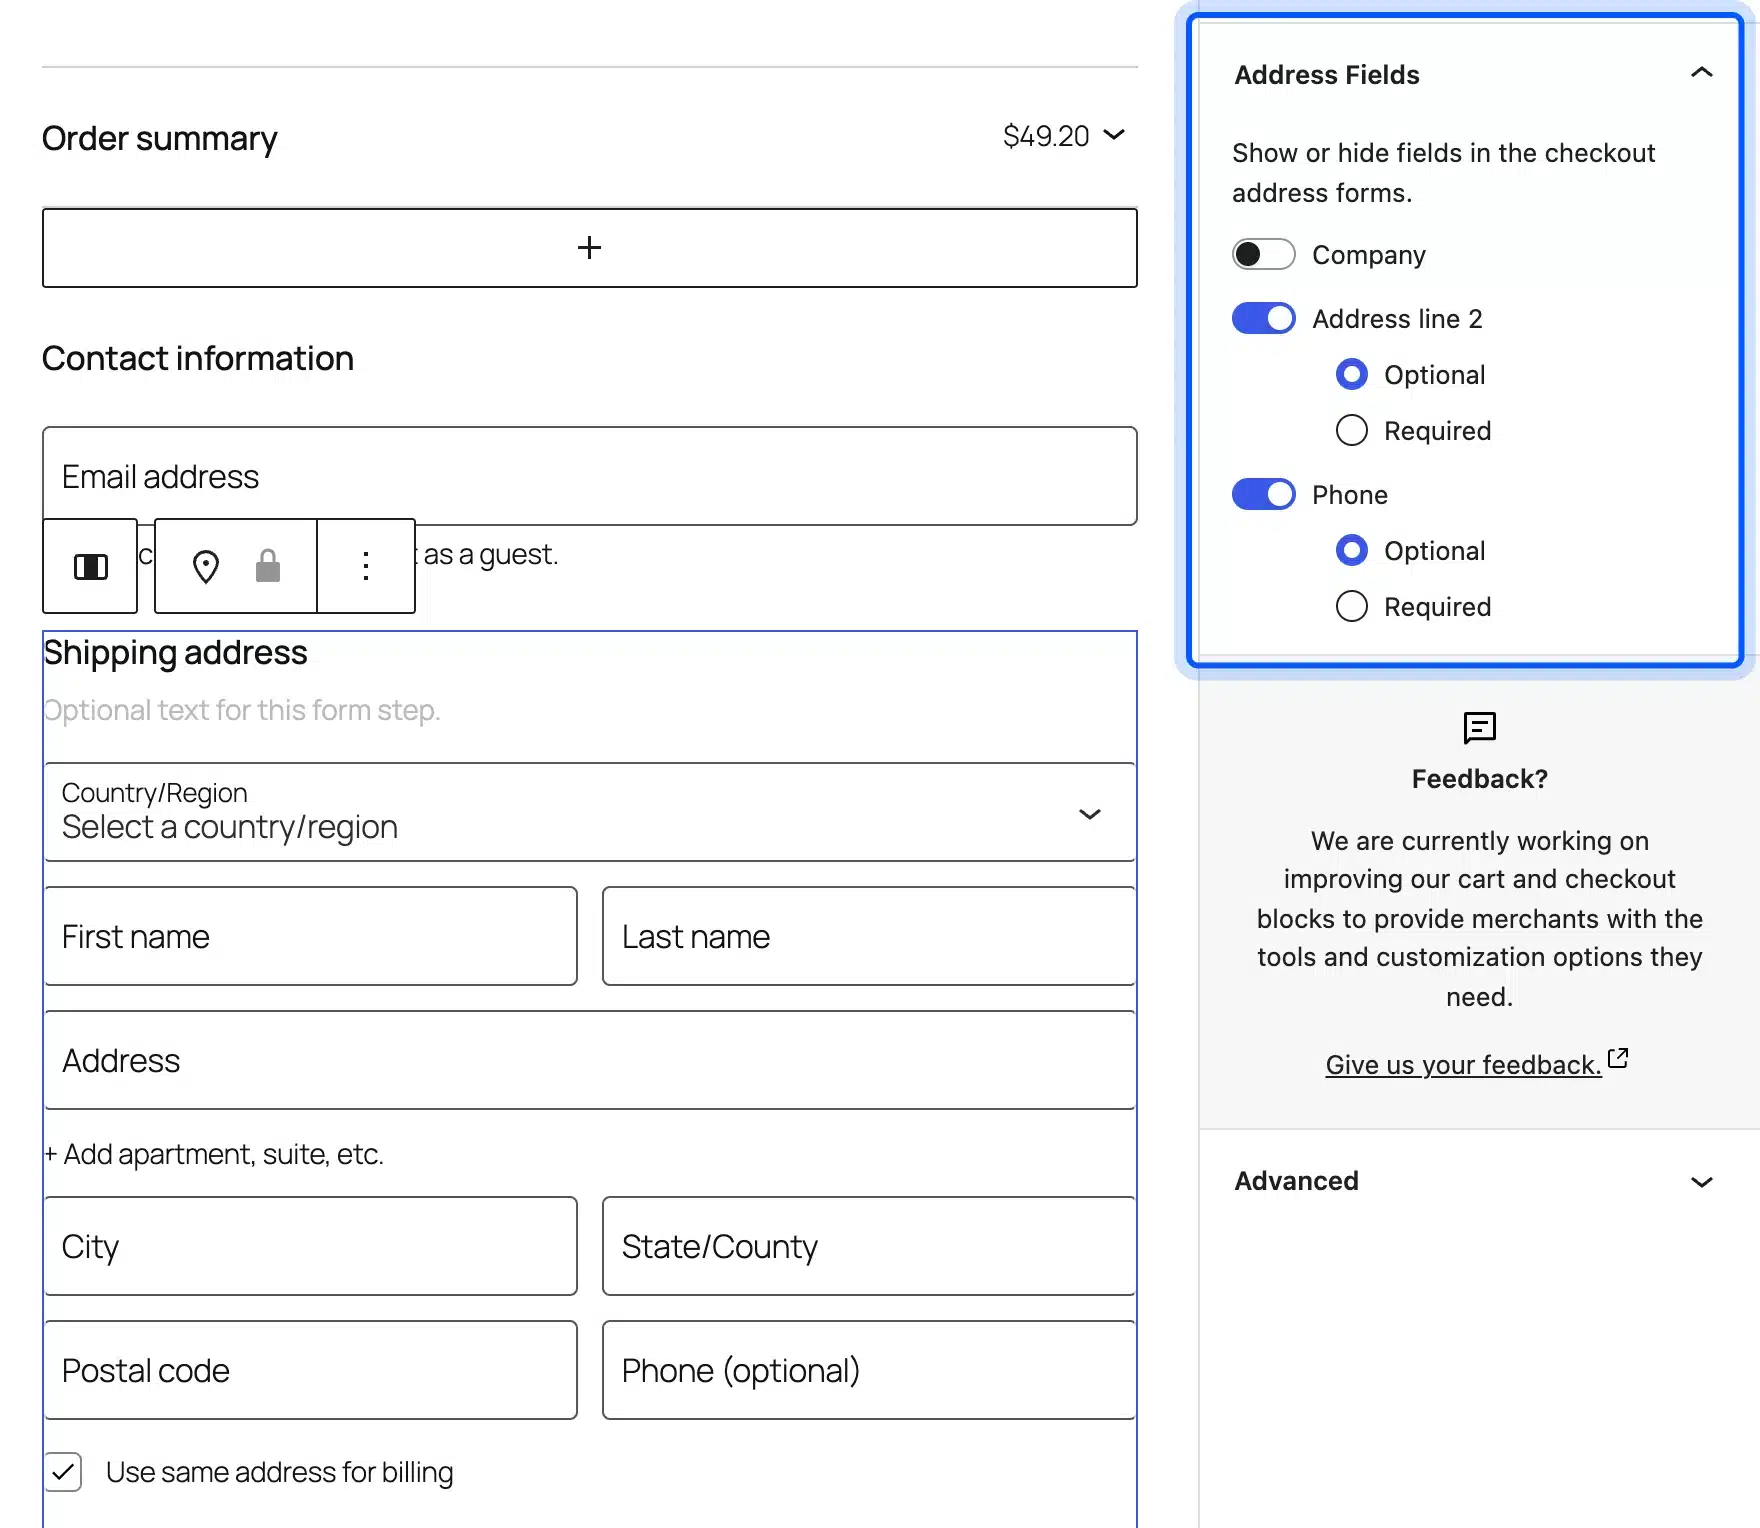Viewport: 1760px width, 1528px height.
Task: Click the First name field
Action: pos(311,936)
